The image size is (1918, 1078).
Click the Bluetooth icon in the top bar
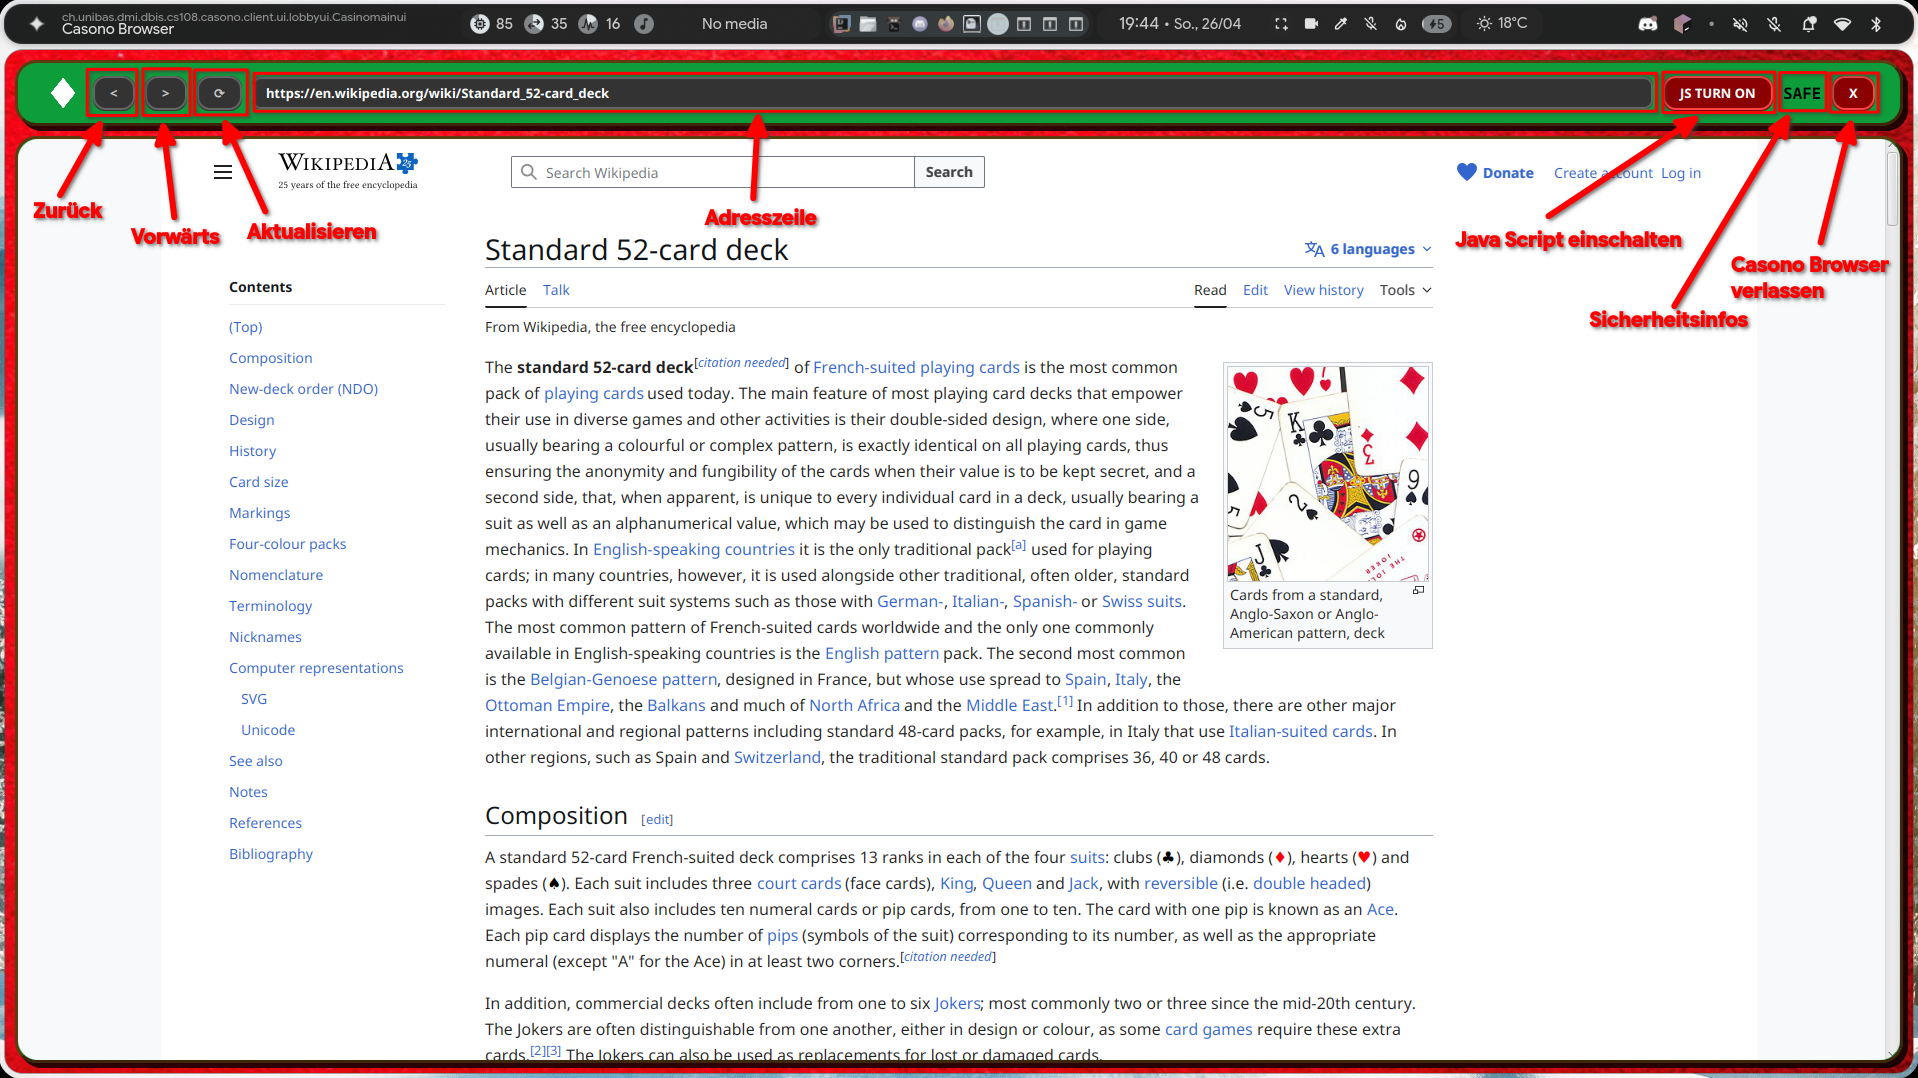(x=1876, y=24)
